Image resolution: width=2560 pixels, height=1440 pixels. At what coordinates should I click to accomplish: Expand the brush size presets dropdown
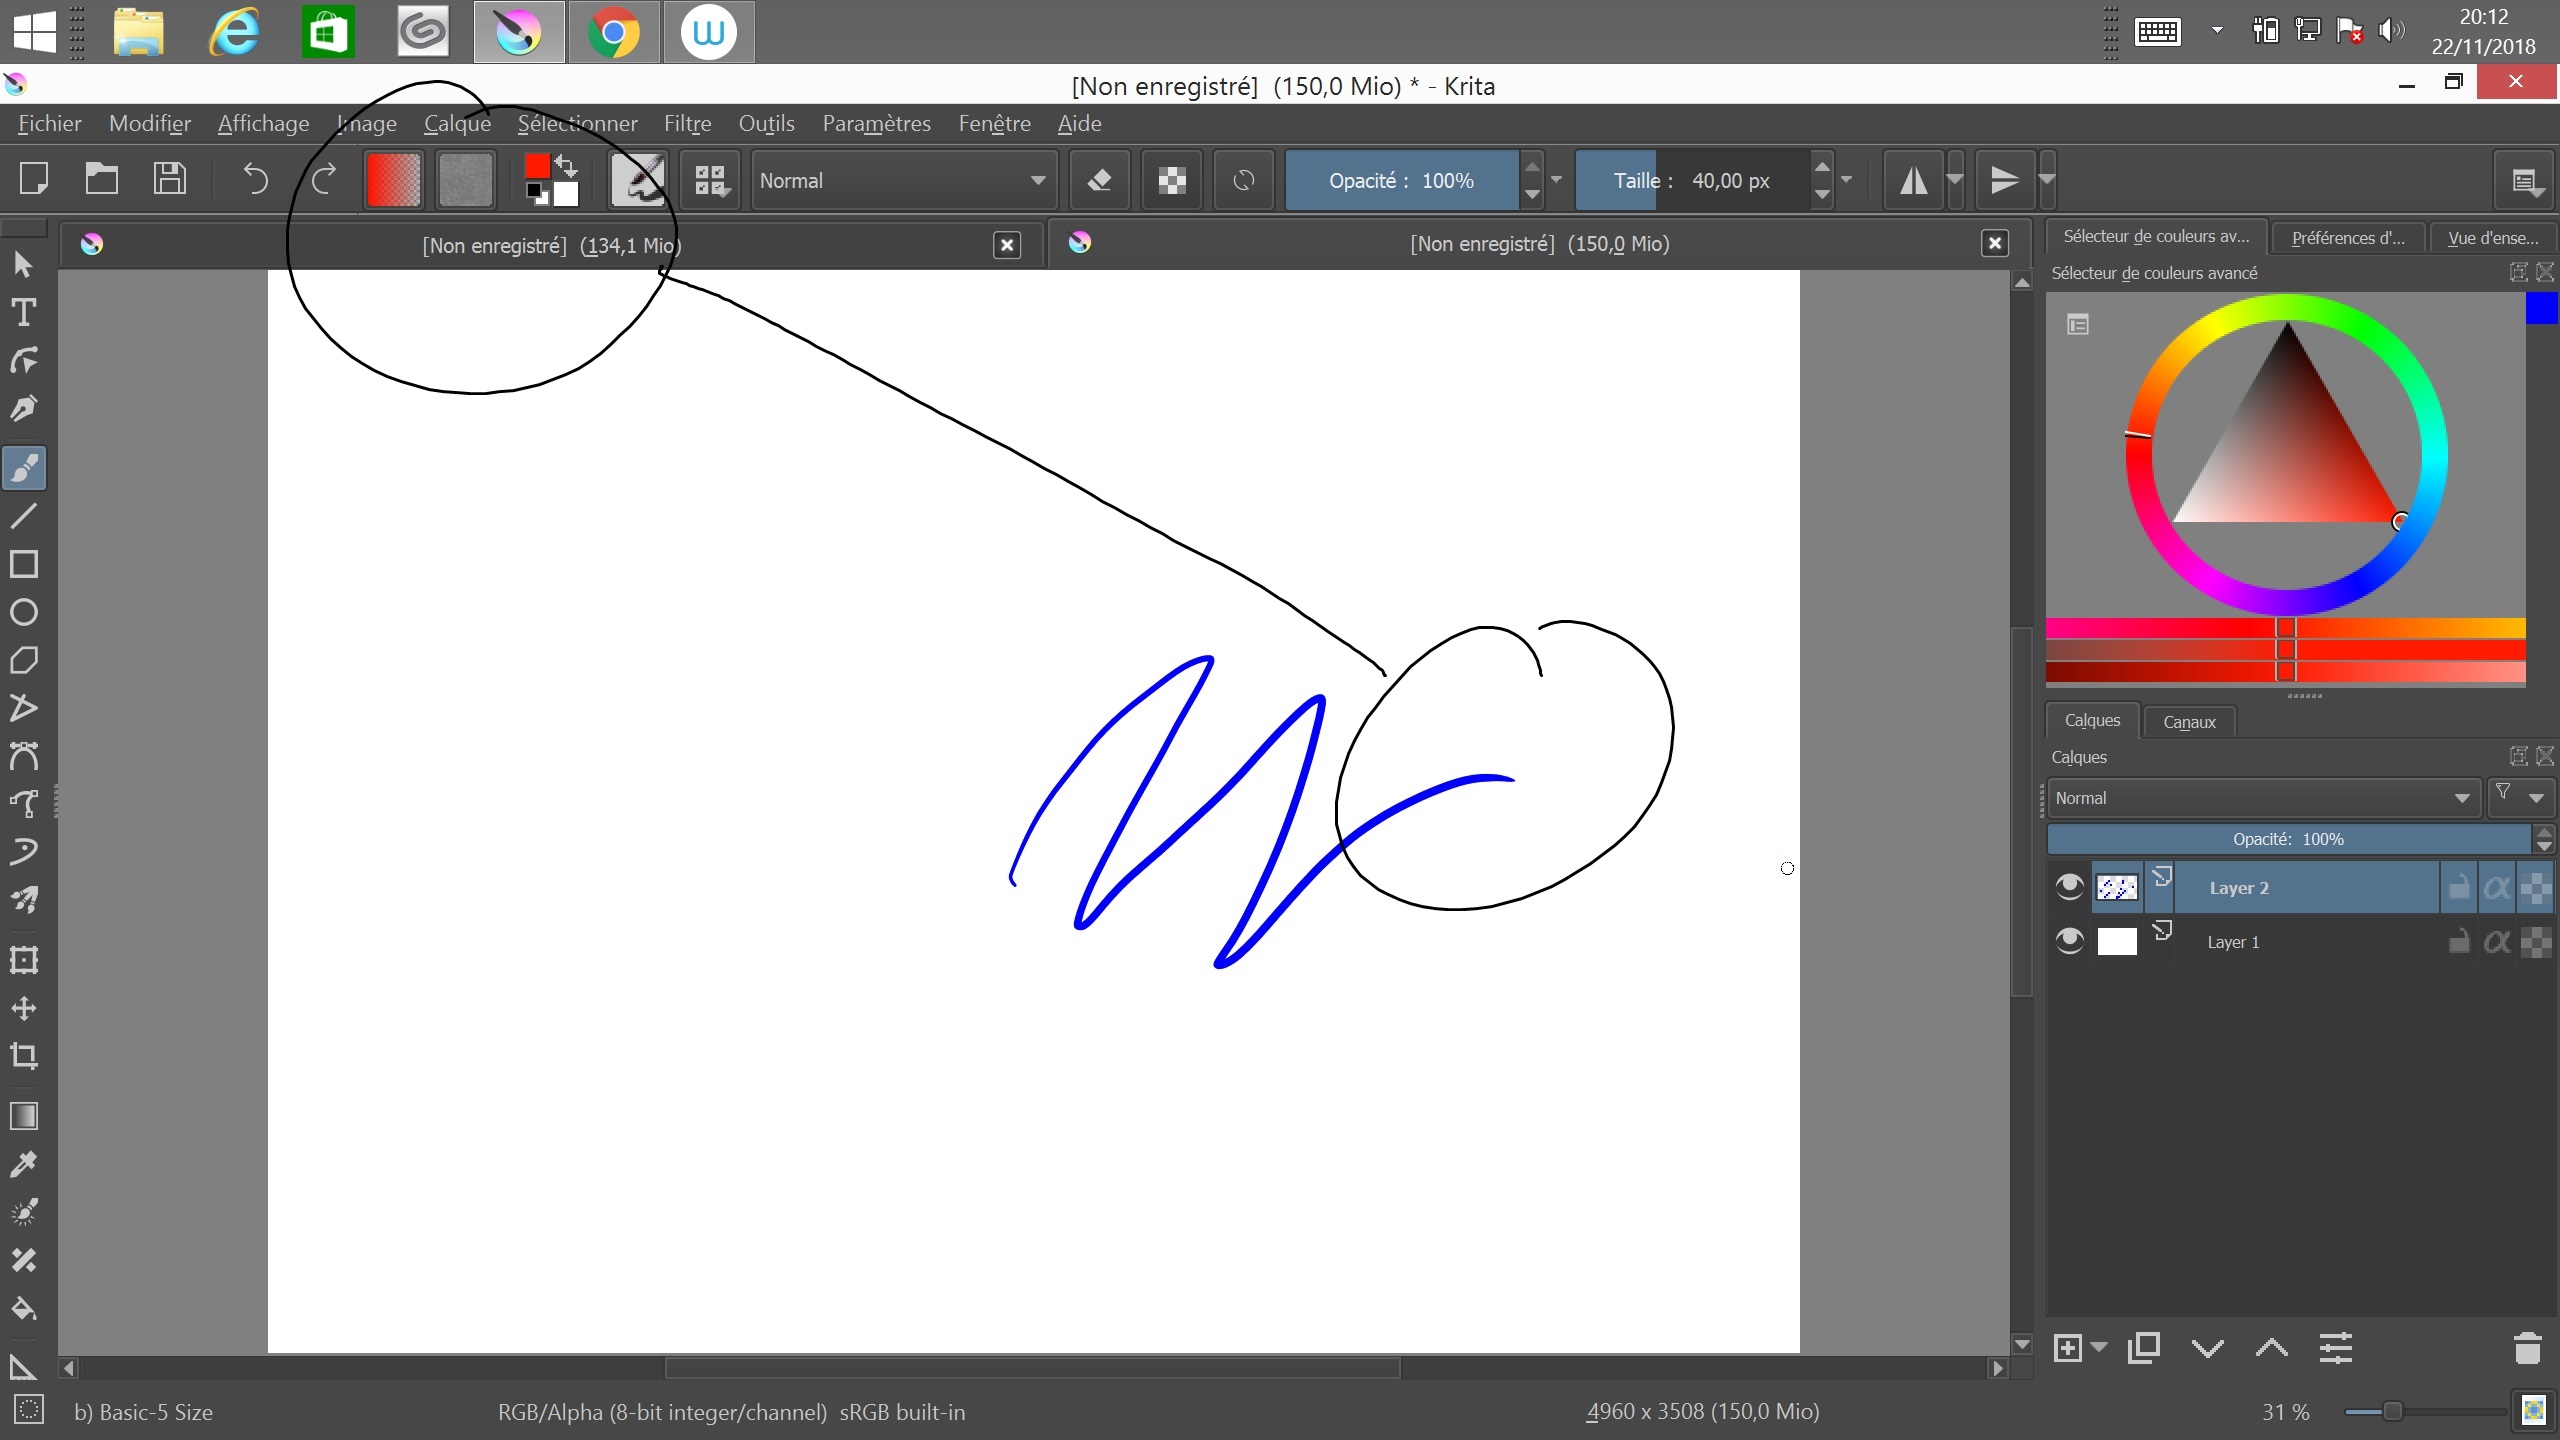(1845, 180)
